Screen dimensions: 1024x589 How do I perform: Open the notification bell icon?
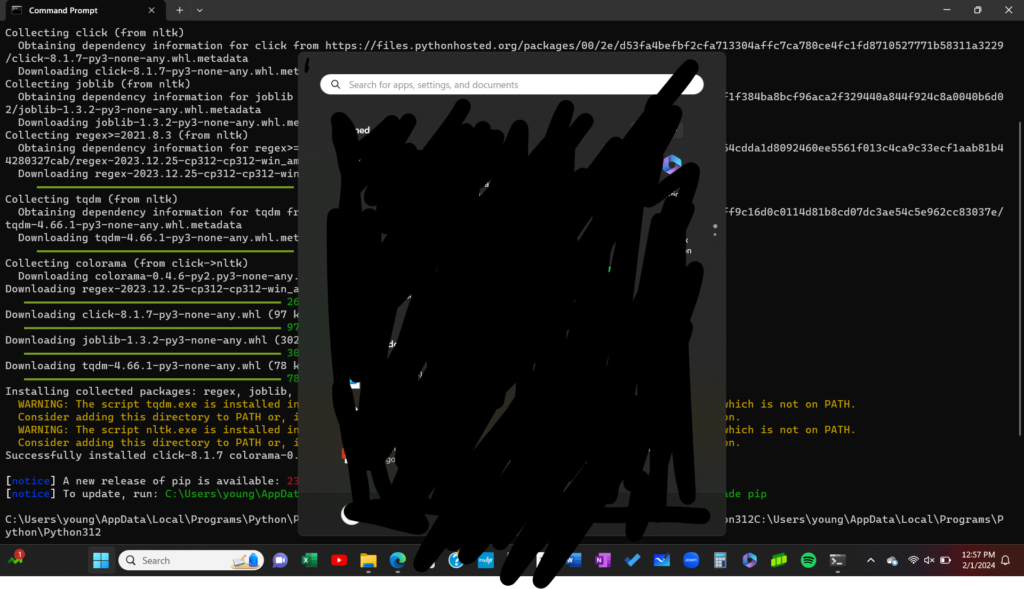[x=1005, y=560]
